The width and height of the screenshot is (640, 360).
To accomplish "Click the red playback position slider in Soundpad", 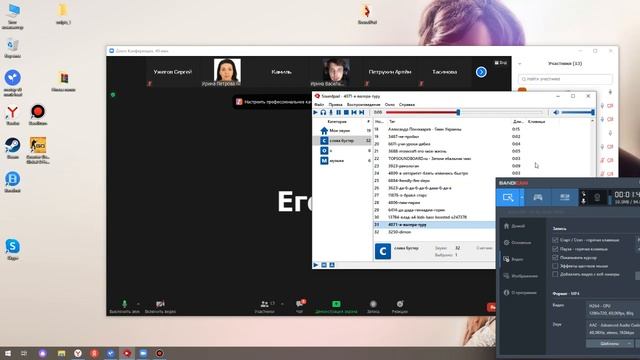I will [x=464, y=112].
